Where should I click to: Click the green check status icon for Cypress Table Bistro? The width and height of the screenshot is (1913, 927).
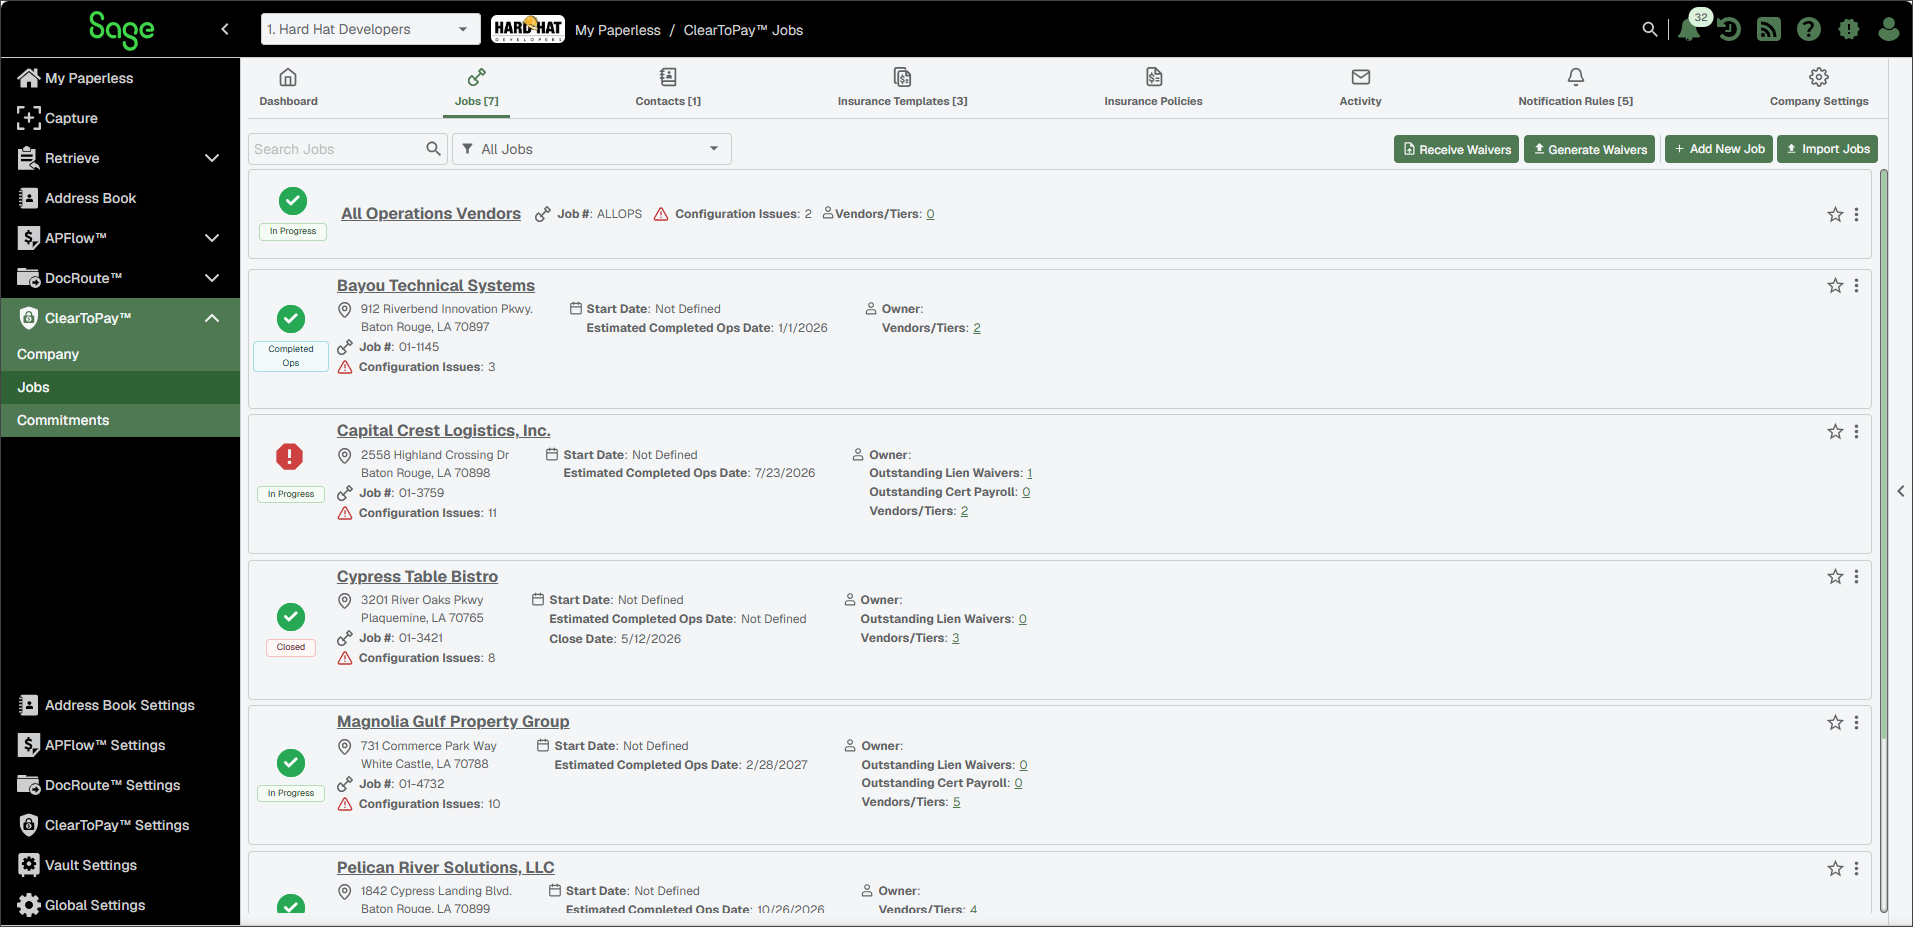pyautogui.click(x=291, y=616)
